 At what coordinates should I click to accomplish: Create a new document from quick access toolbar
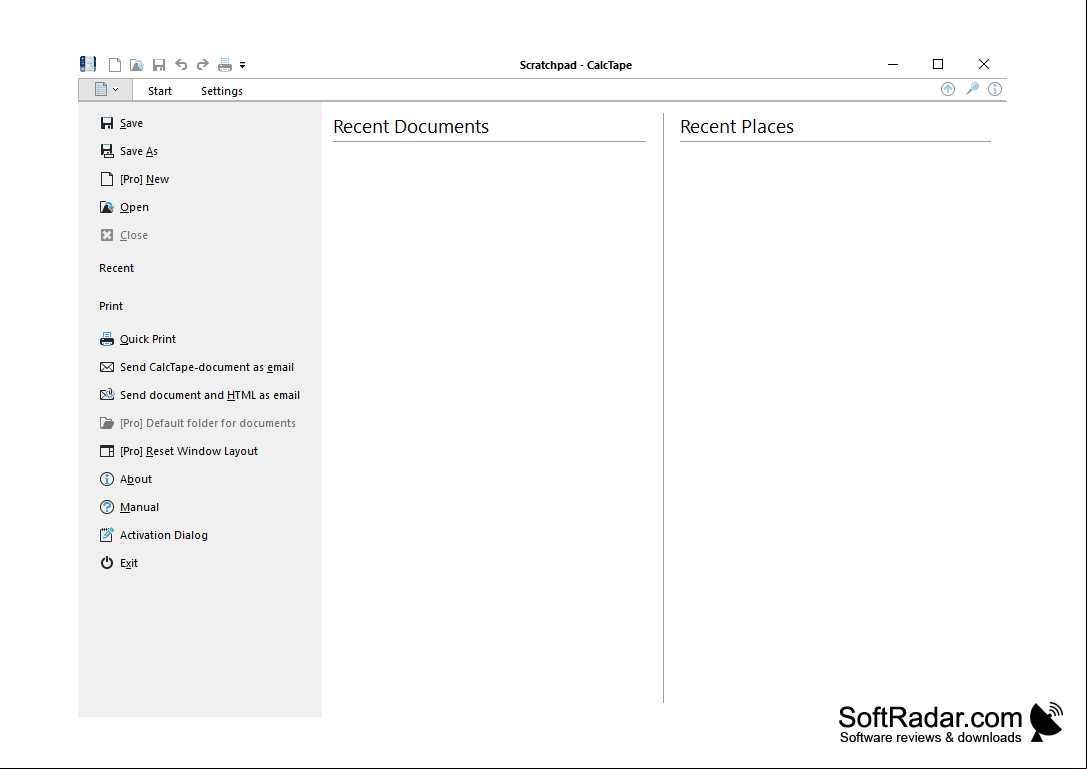pos(115,65)
